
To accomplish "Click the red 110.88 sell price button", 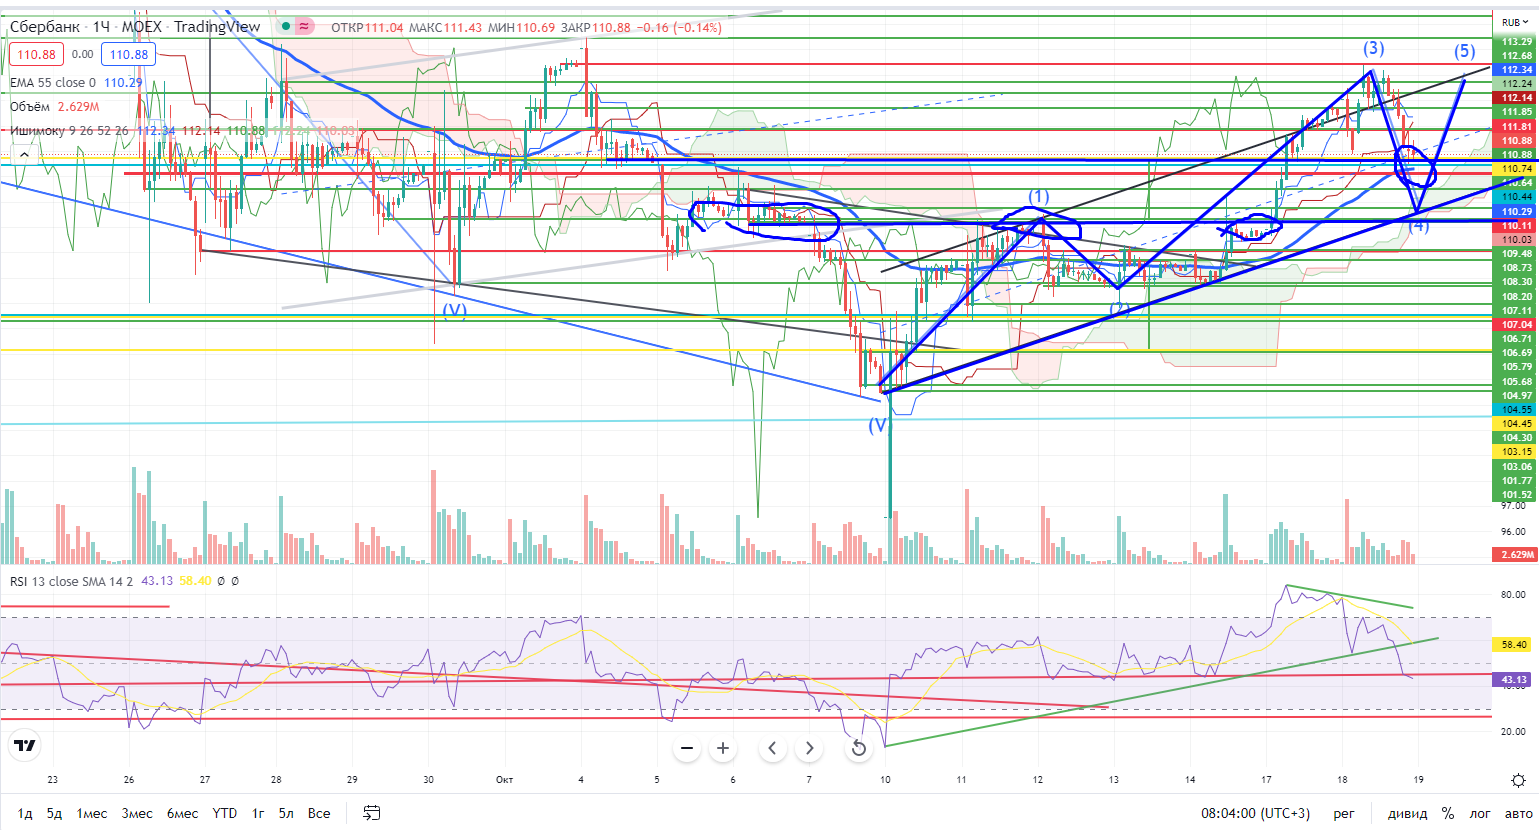I will coord(36,55).
